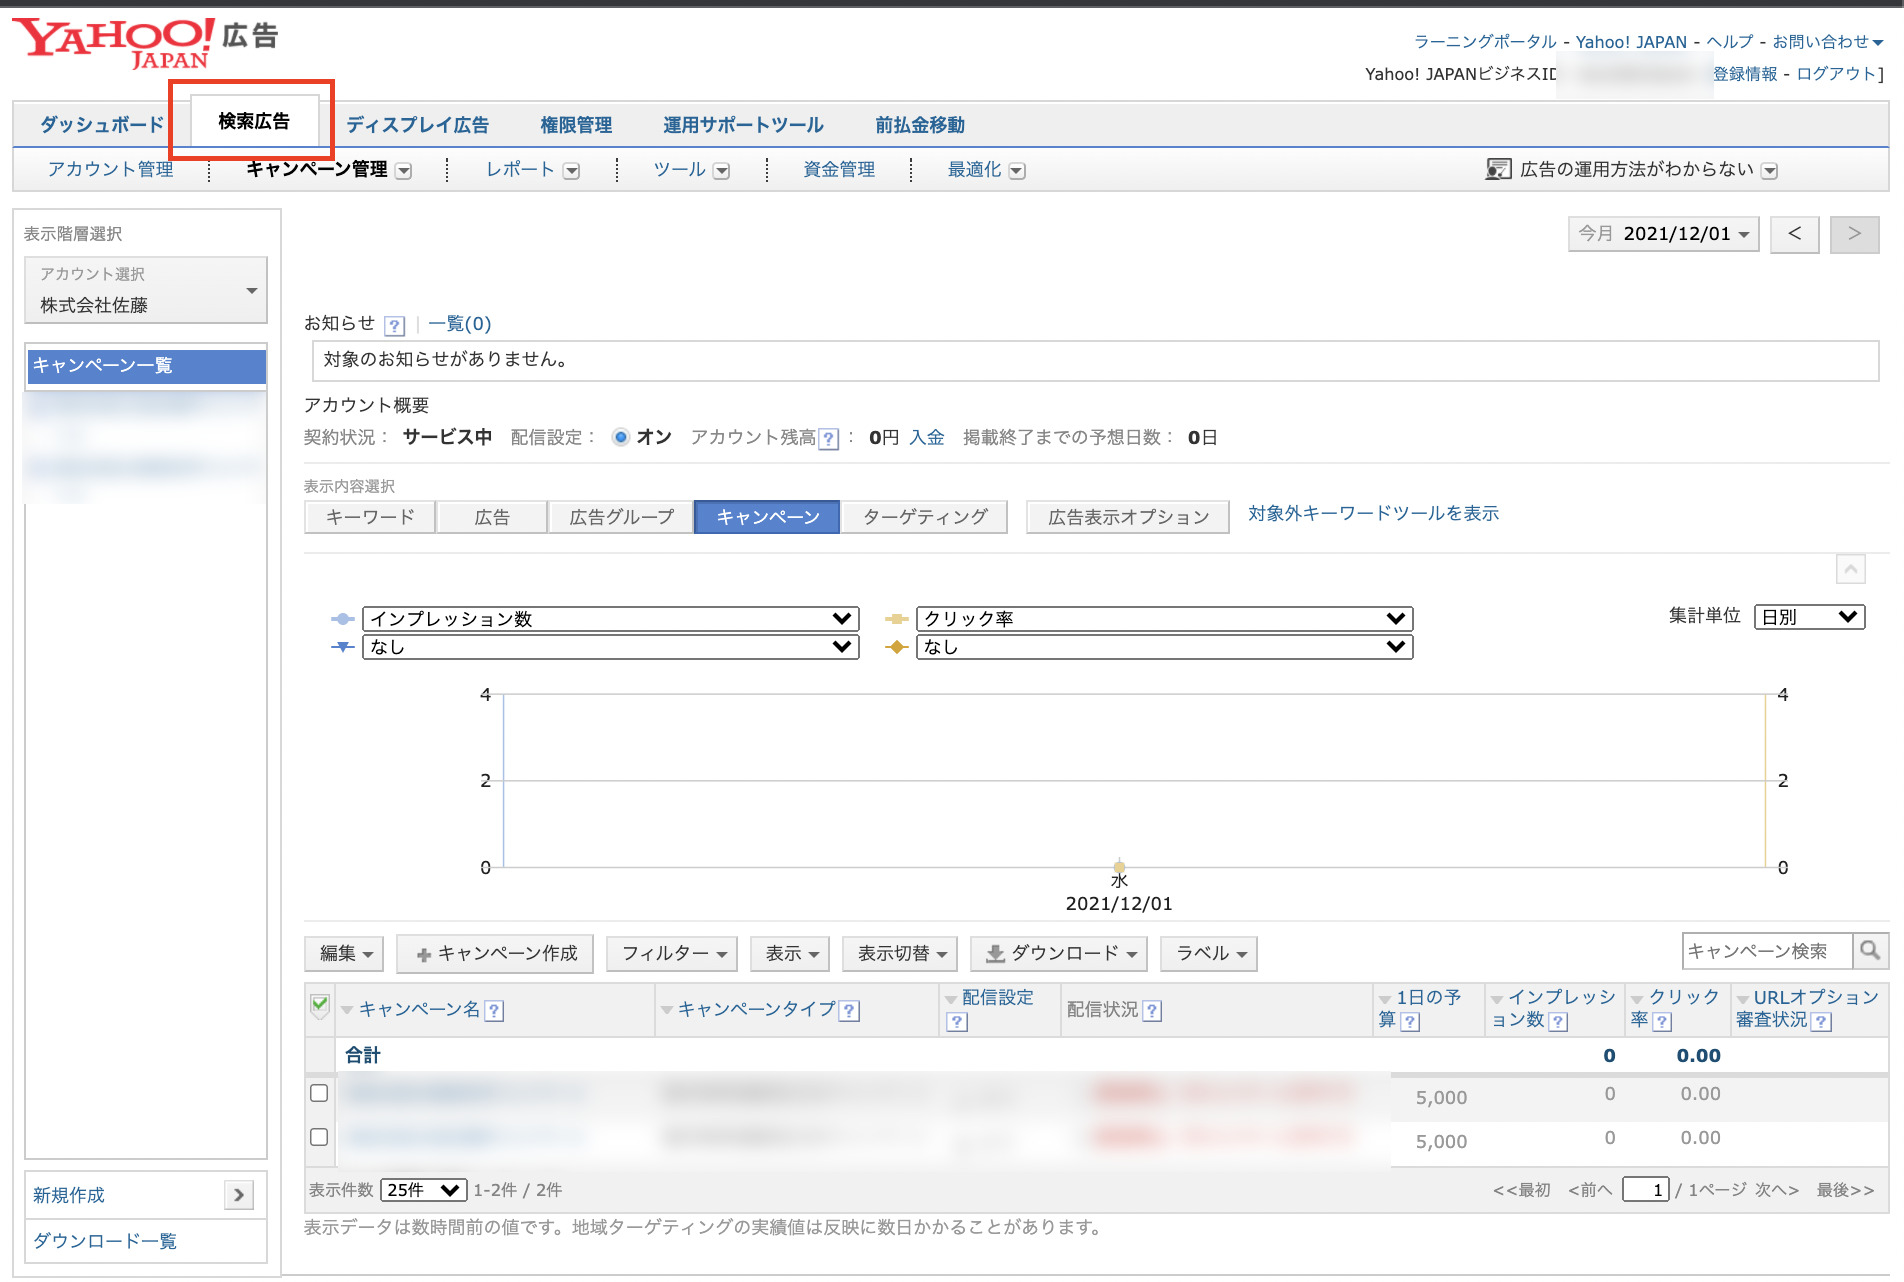
Task: Check the second campaign row checkbox
Action: pos(319,1137)
